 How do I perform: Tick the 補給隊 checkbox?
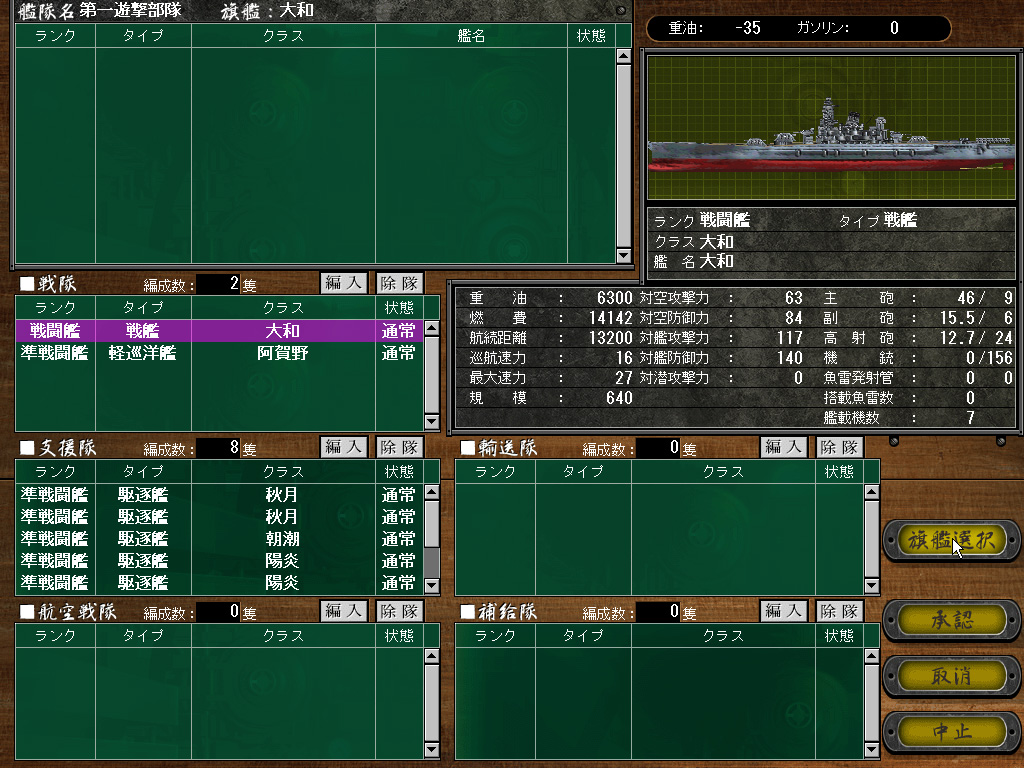pyautogui.click(x=467, y=612)
